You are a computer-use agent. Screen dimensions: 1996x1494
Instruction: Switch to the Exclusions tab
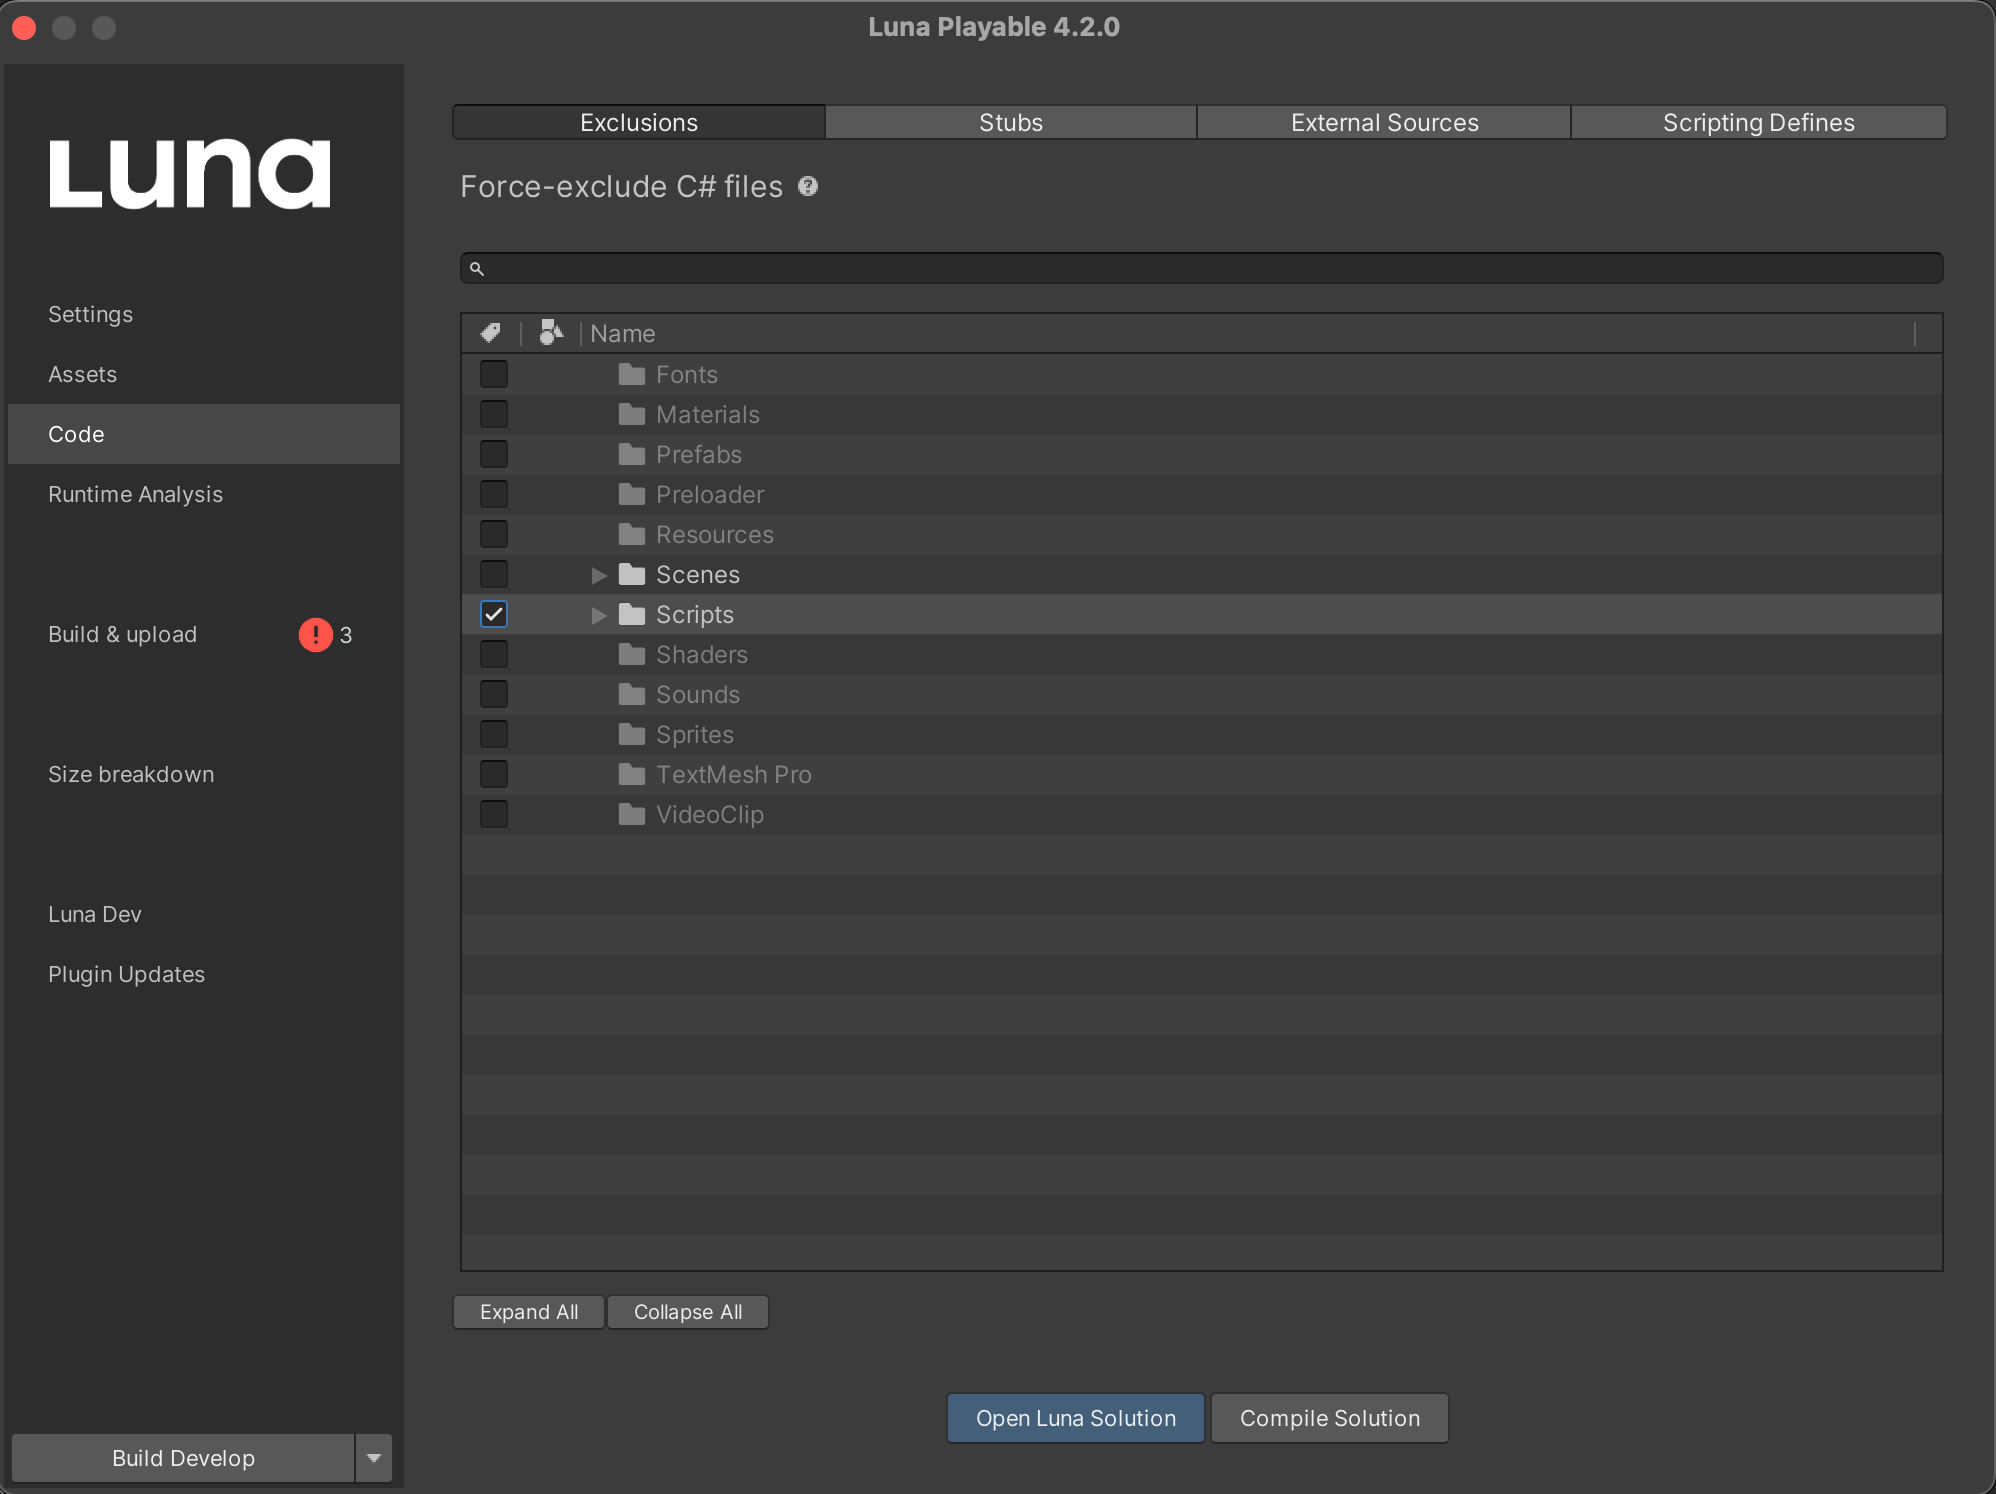click(x=639, y=122)
